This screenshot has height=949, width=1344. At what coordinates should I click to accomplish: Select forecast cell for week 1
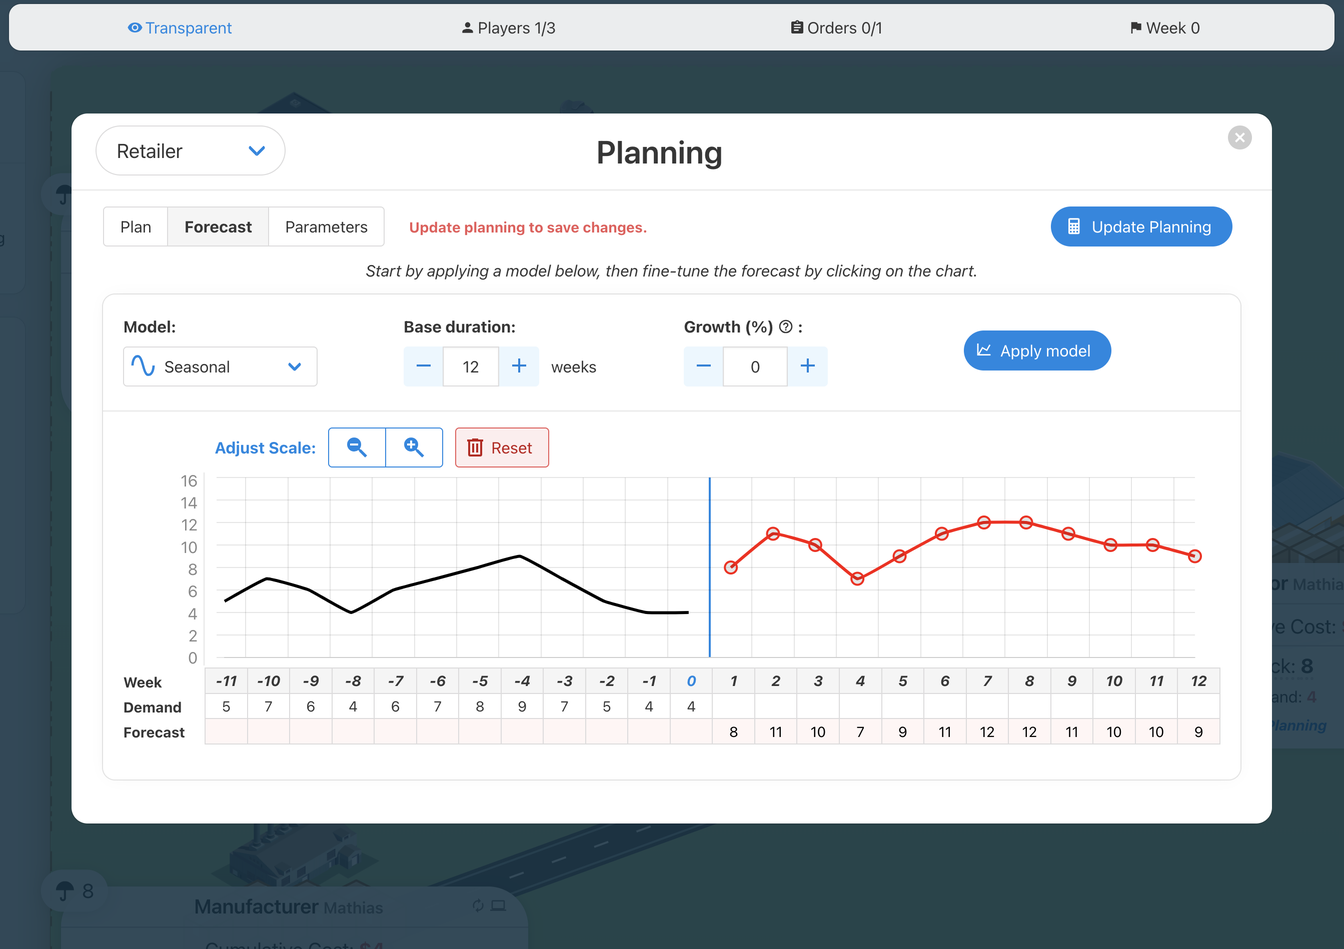[733, 732]
